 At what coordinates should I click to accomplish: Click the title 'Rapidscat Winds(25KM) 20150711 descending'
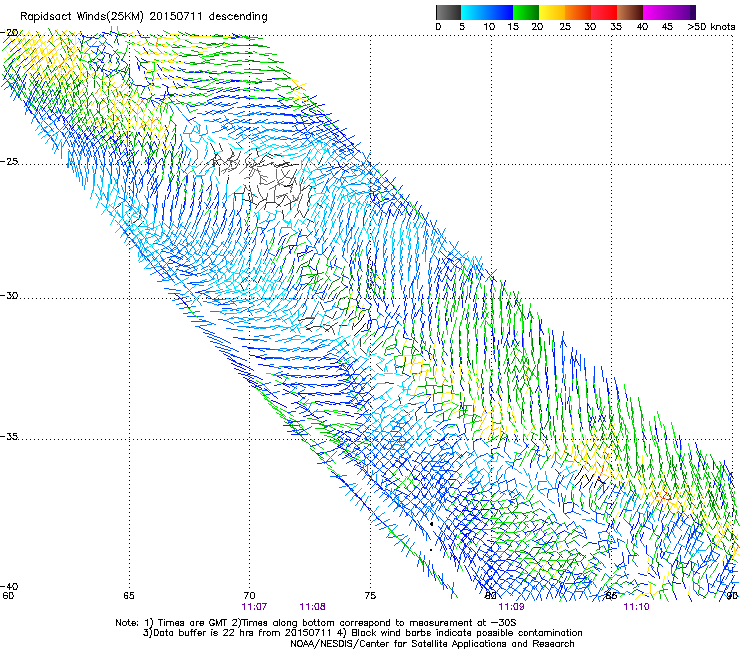click(x=143, y=17)
